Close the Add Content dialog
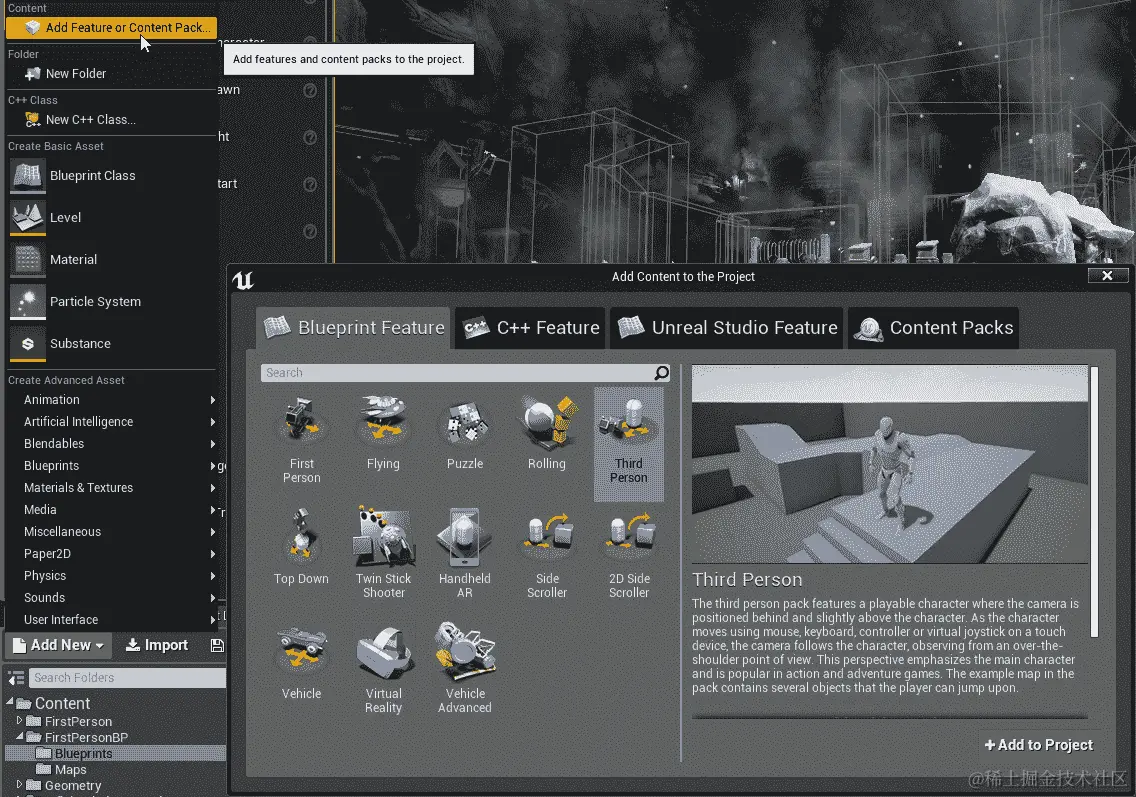Image resolution: width=1136 pixels, height=797 pixels. point(1107,275)
